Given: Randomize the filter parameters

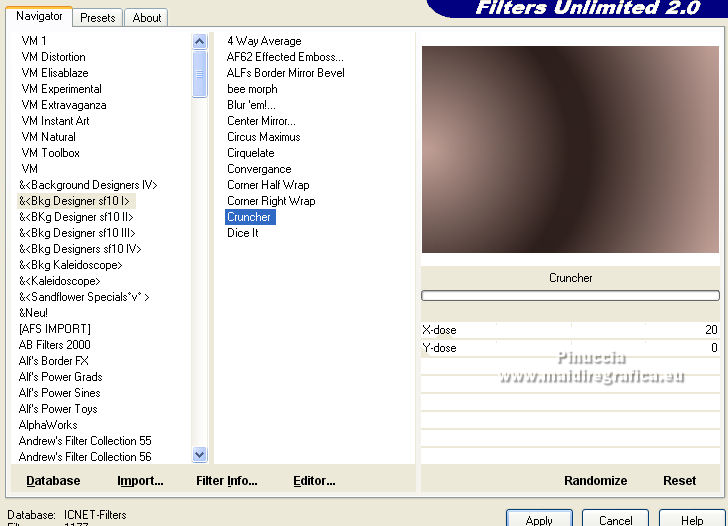Looking at the screenshot, I should click(595, 481).
